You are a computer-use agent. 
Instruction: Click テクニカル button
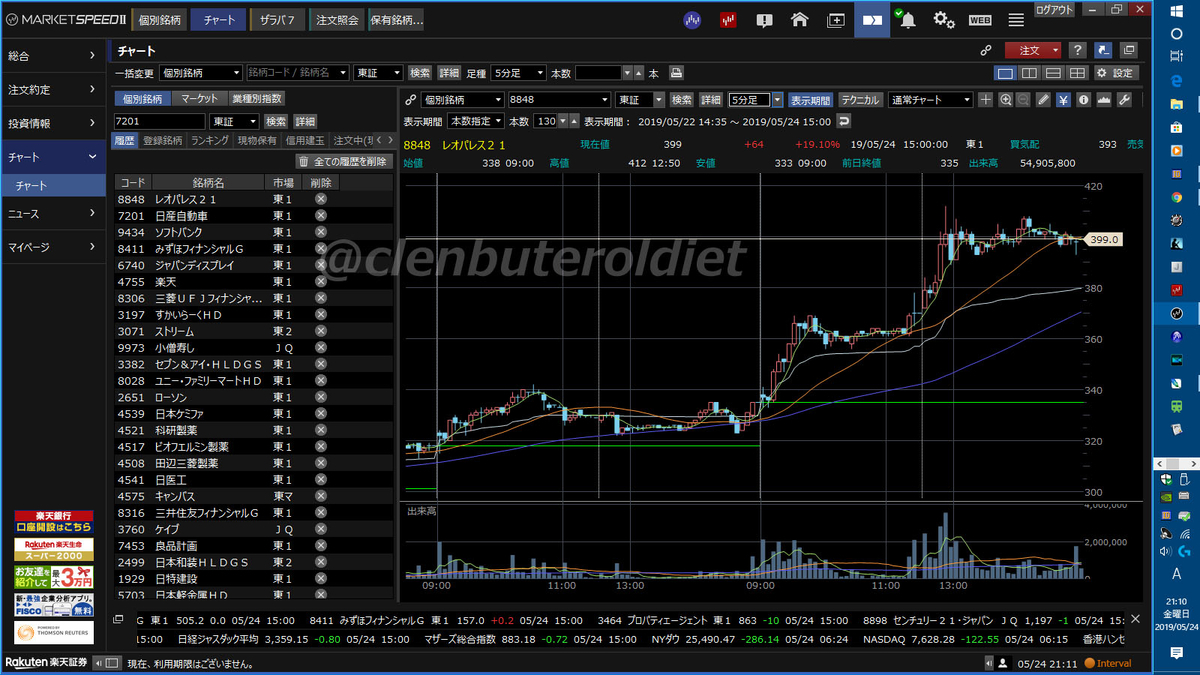tap(860, 100)
